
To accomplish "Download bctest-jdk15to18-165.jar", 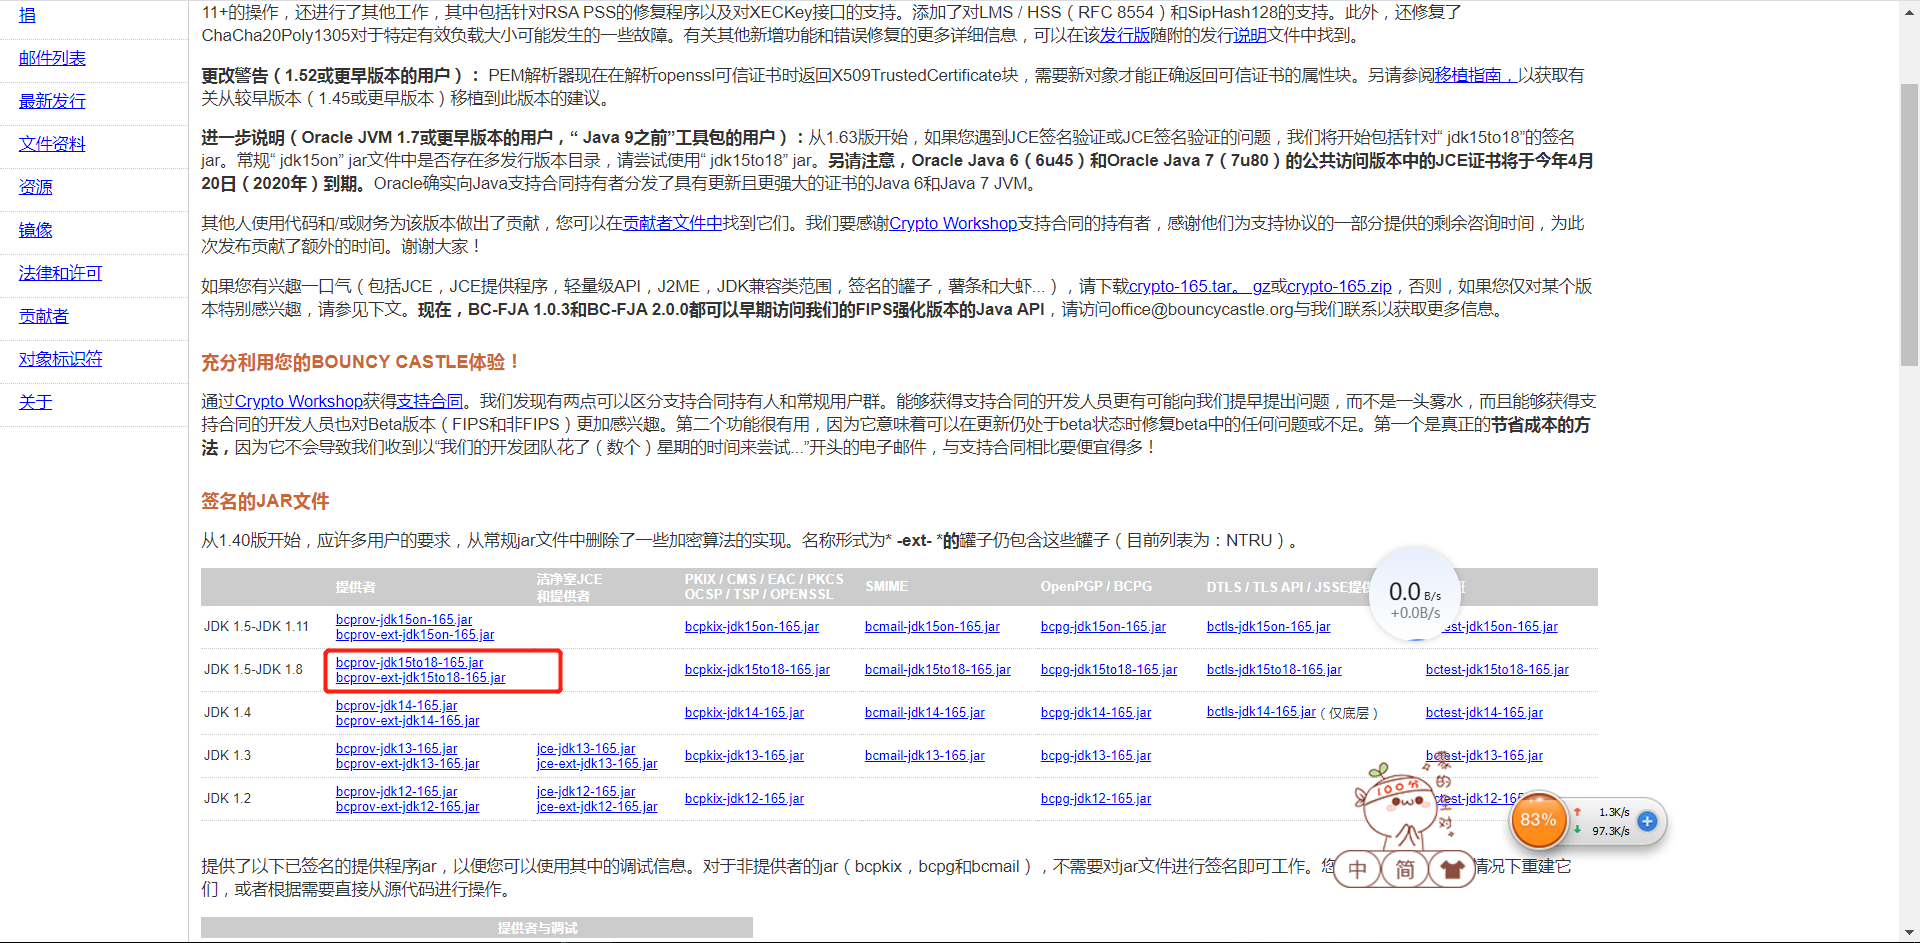I will coord(1497,670).
